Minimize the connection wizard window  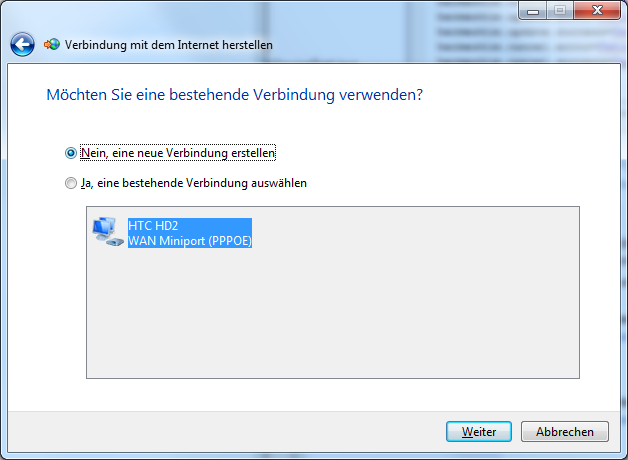coord(533,11)
